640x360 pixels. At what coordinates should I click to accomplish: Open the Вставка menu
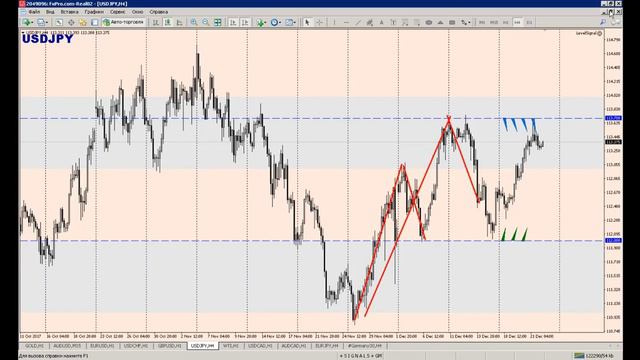69,12
